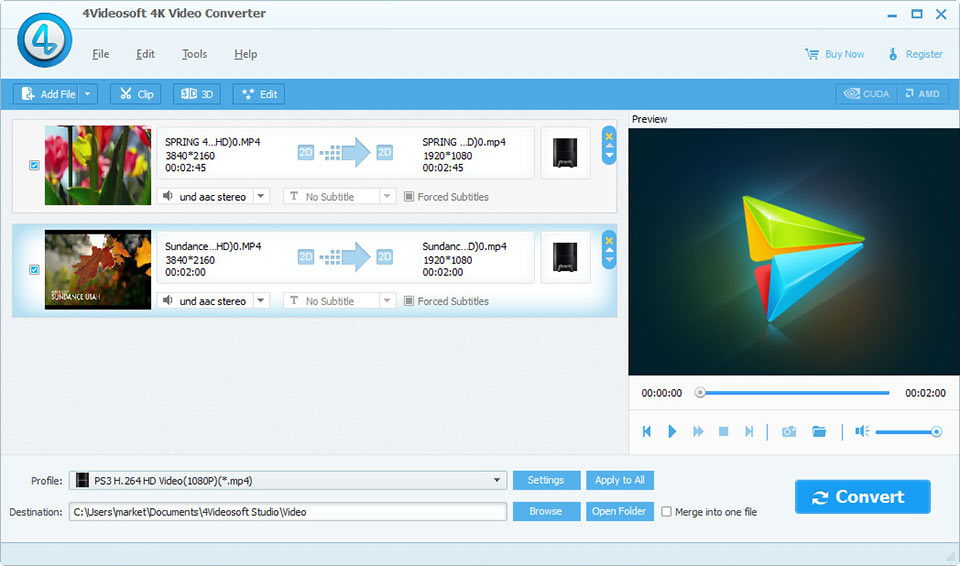Toggle Forced Subtitles for SPRING video
This screenshot has height=566, width=960.
pos(408,197)
